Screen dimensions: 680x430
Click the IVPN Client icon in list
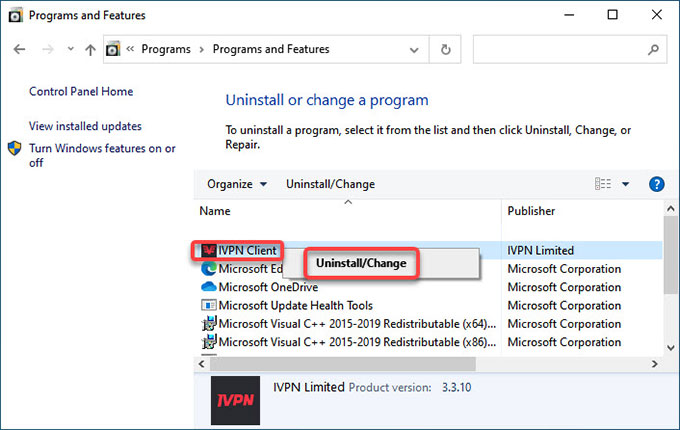click(209, 251)
